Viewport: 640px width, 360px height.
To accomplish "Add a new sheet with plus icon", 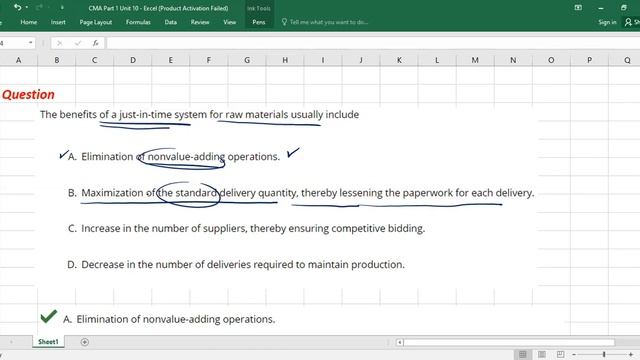I will click(84, 342).
